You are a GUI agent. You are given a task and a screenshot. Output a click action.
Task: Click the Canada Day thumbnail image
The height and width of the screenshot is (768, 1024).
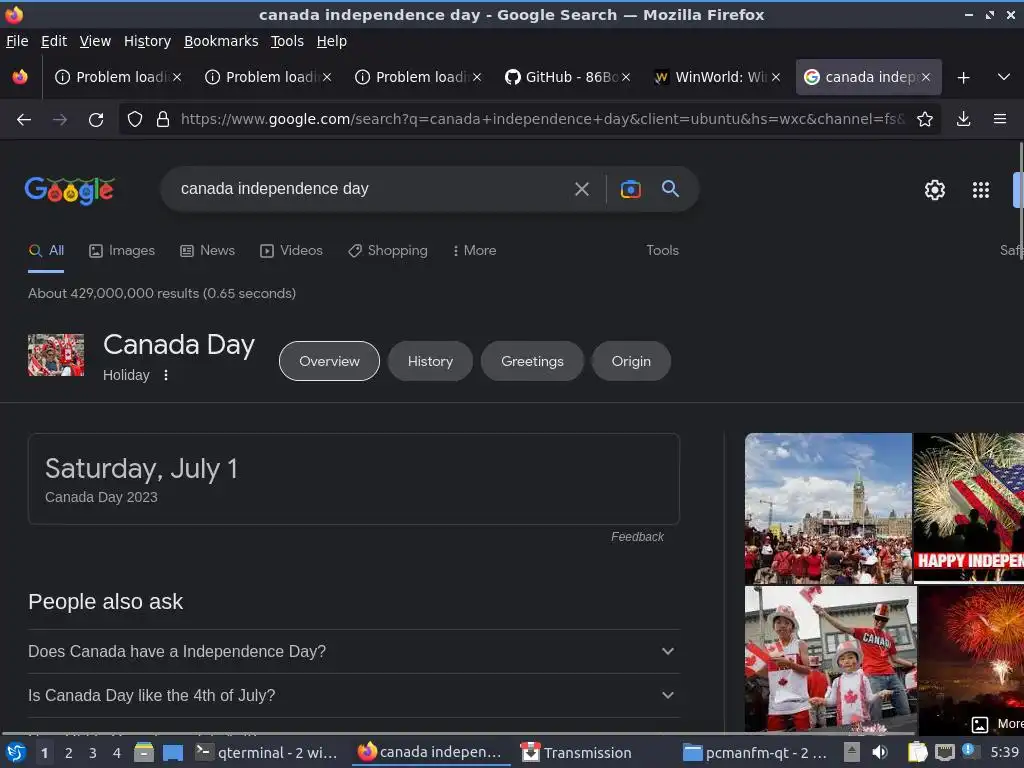(56, 355)
